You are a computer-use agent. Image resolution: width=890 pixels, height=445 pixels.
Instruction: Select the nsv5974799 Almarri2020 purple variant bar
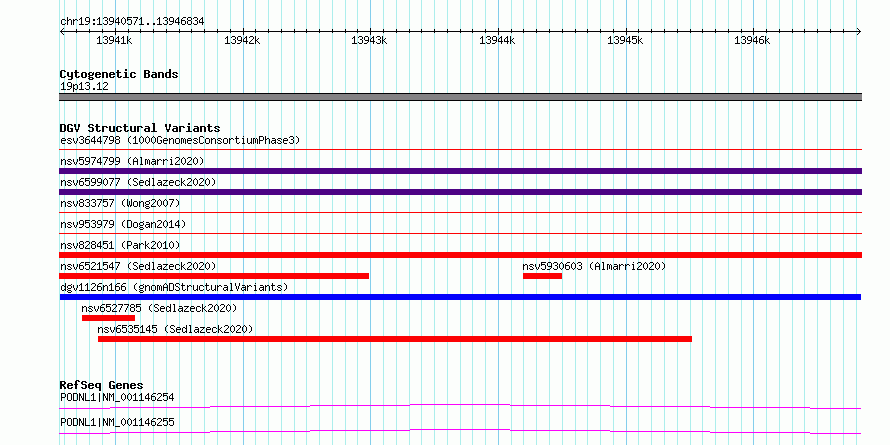point(461,171)
